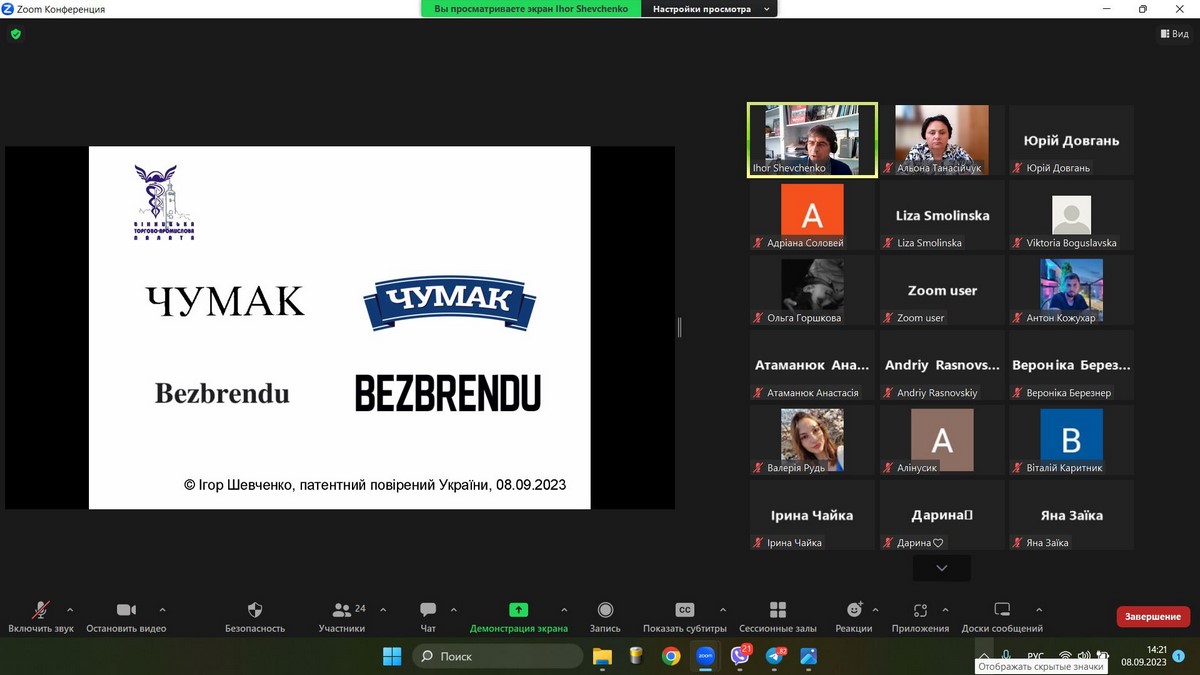
Task: Show more participants with down chevron
Action: pos(941,568)
